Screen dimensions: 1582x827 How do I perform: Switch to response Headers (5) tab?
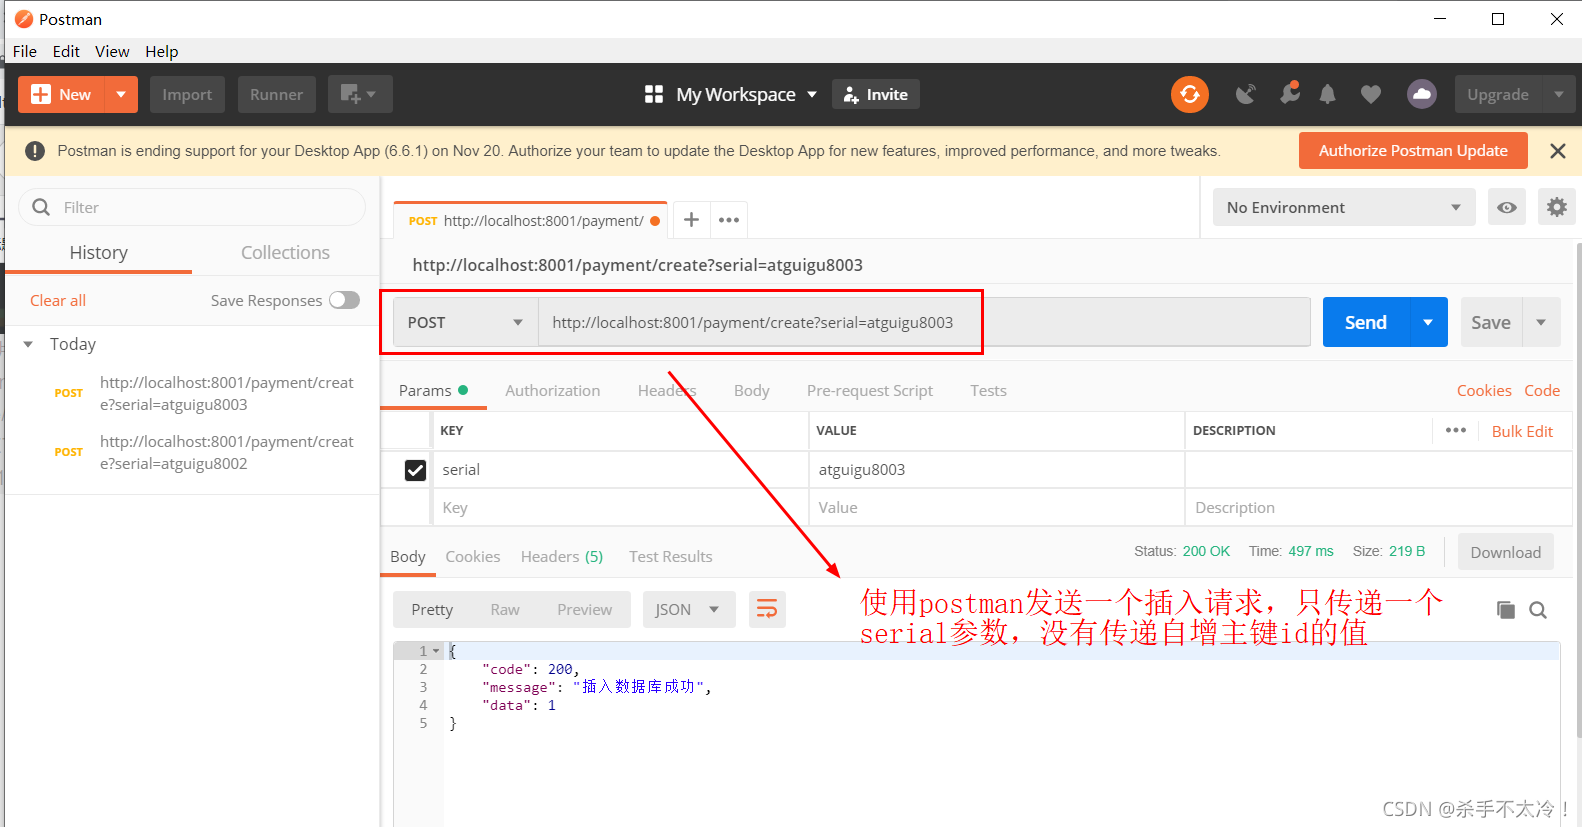562,556
